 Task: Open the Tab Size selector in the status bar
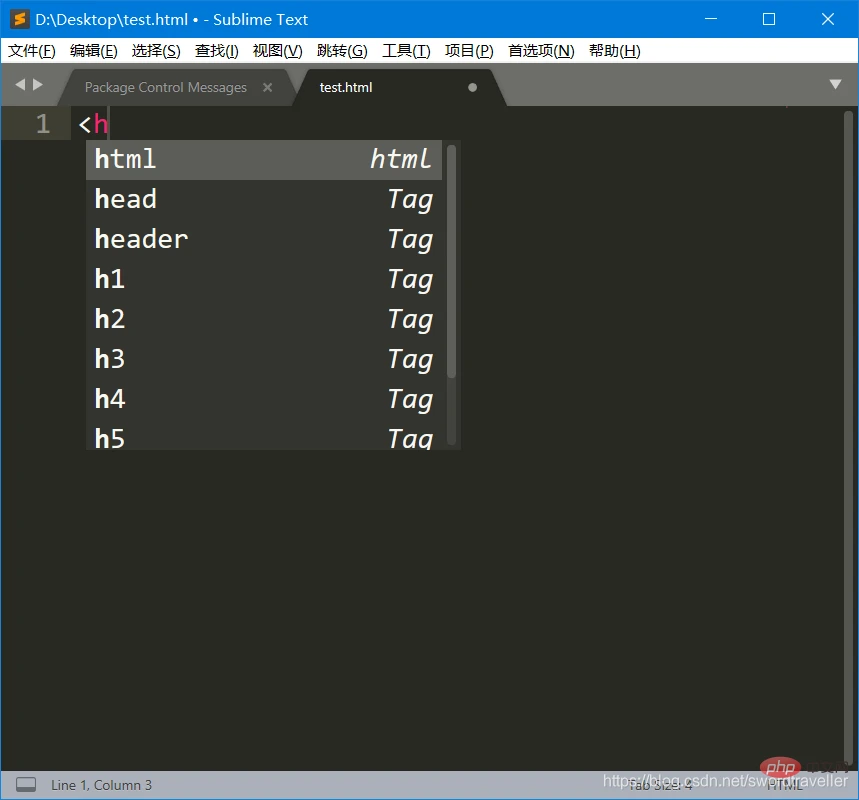coord(660,785)
